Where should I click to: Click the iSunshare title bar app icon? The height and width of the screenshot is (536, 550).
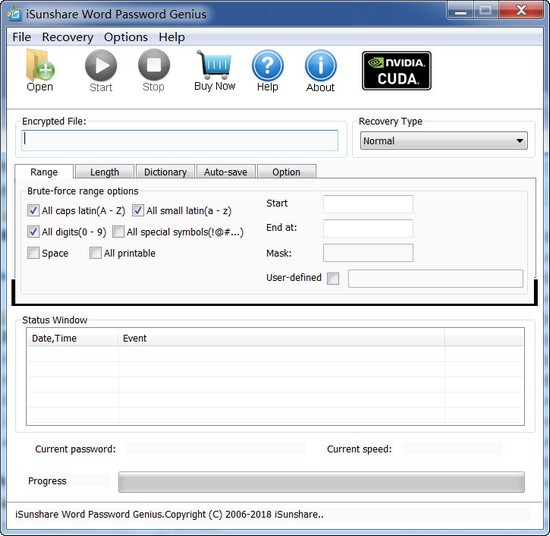pos(14,14)
